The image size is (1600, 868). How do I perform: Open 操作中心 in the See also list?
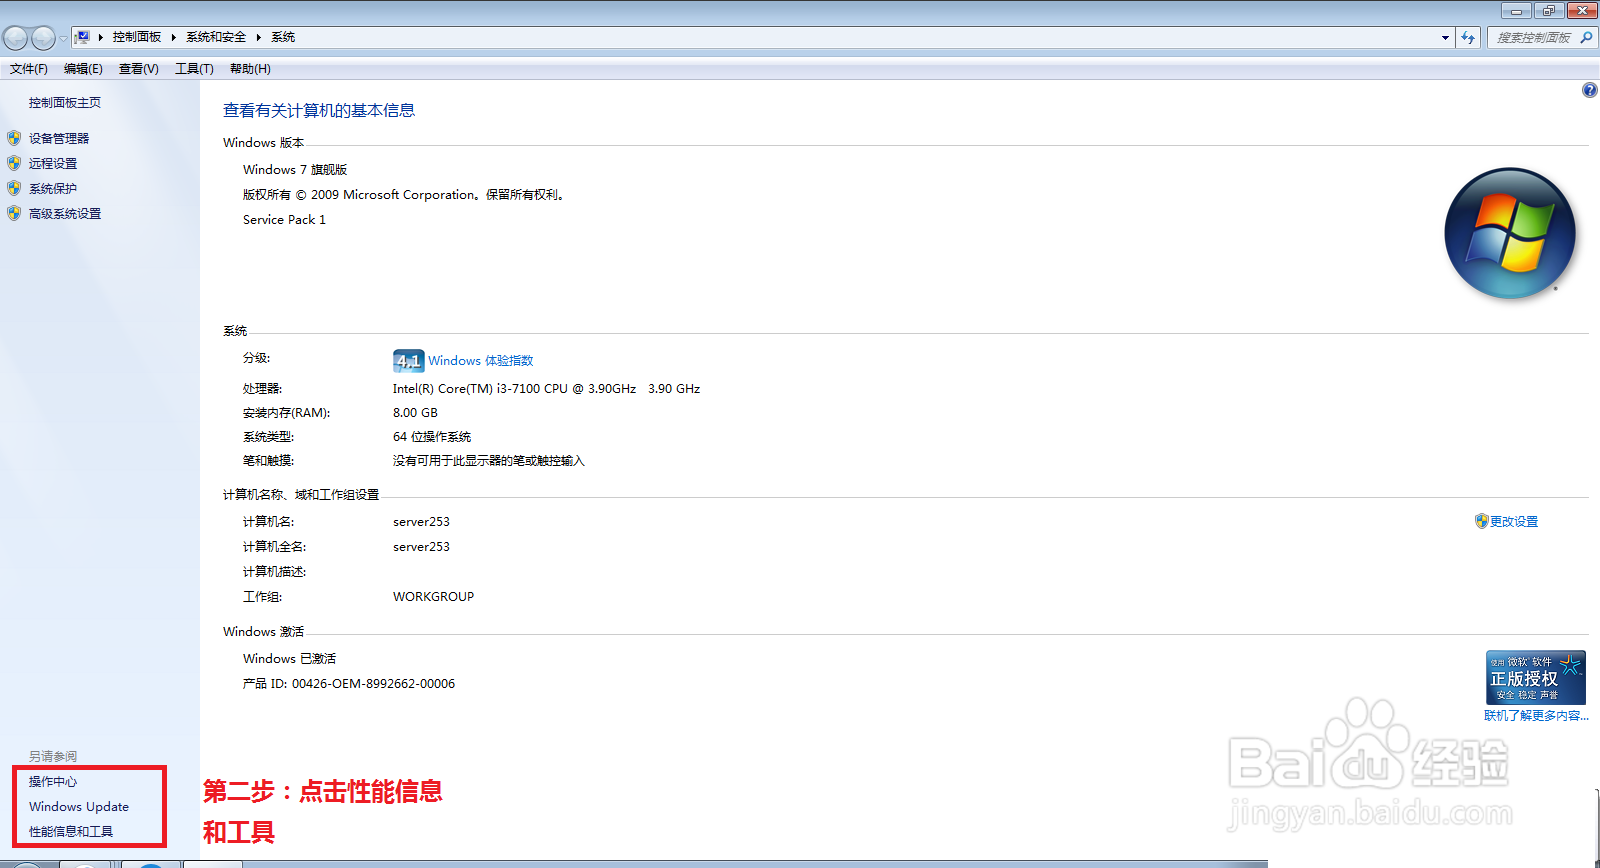tap(53, 782)
